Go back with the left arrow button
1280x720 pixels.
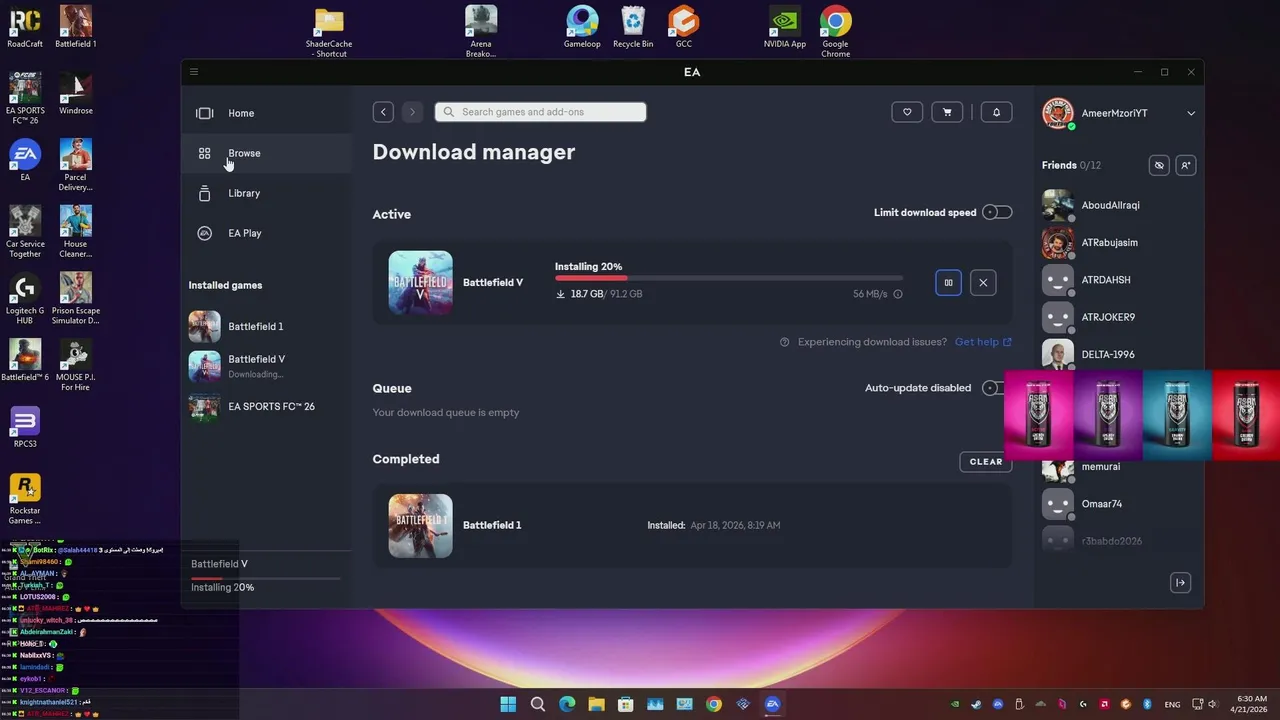[383, 112]
